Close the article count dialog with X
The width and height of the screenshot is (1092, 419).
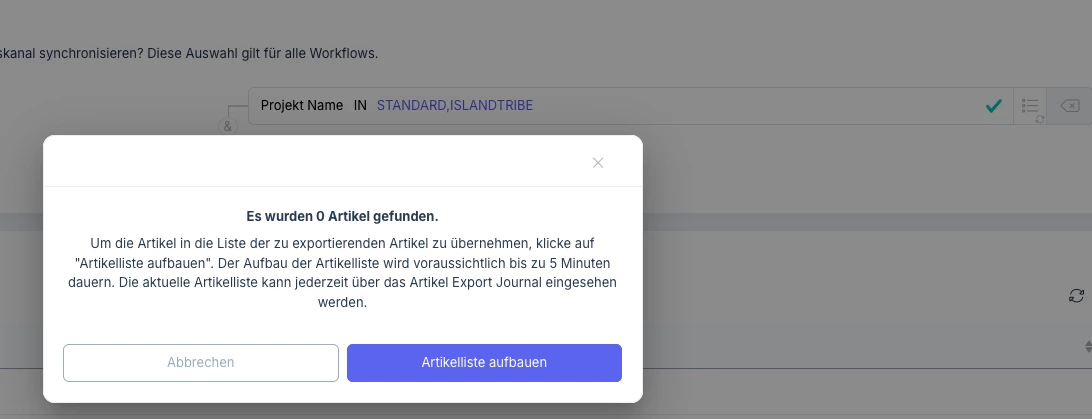pyautogui.click(x=598, y=162)
